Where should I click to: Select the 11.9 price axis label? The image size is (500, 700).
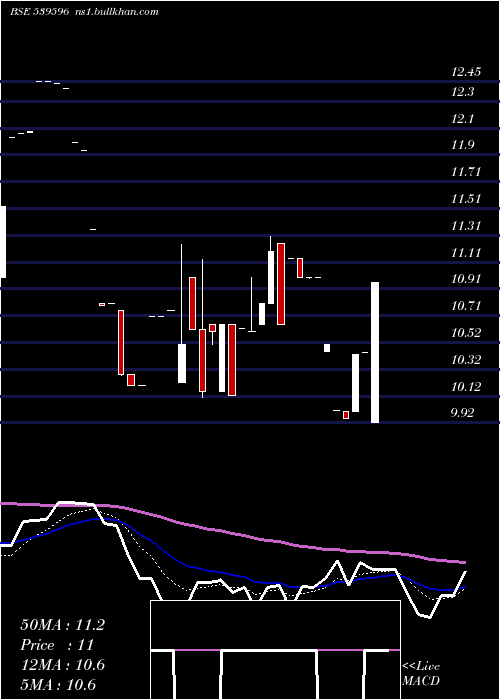click(463, 145)
